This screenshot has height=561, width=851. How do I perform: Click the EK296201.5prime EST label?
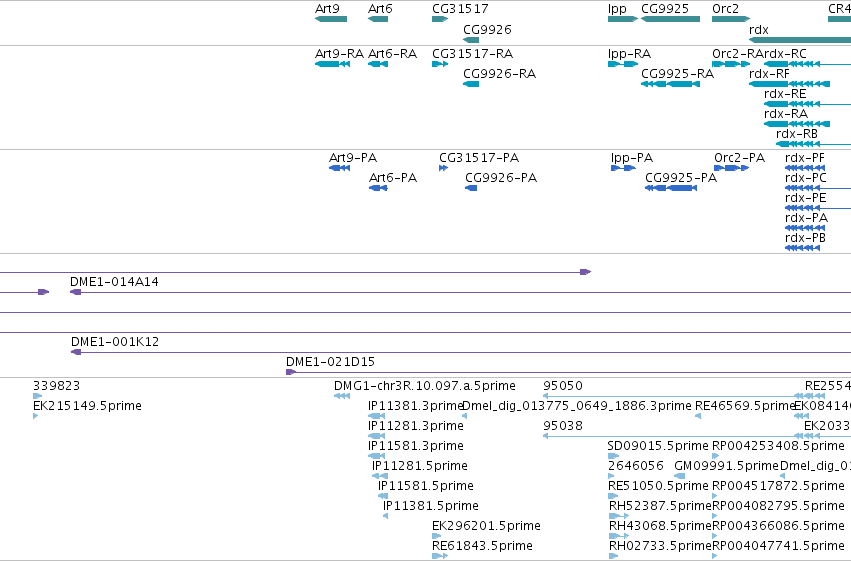click(486, 526)
